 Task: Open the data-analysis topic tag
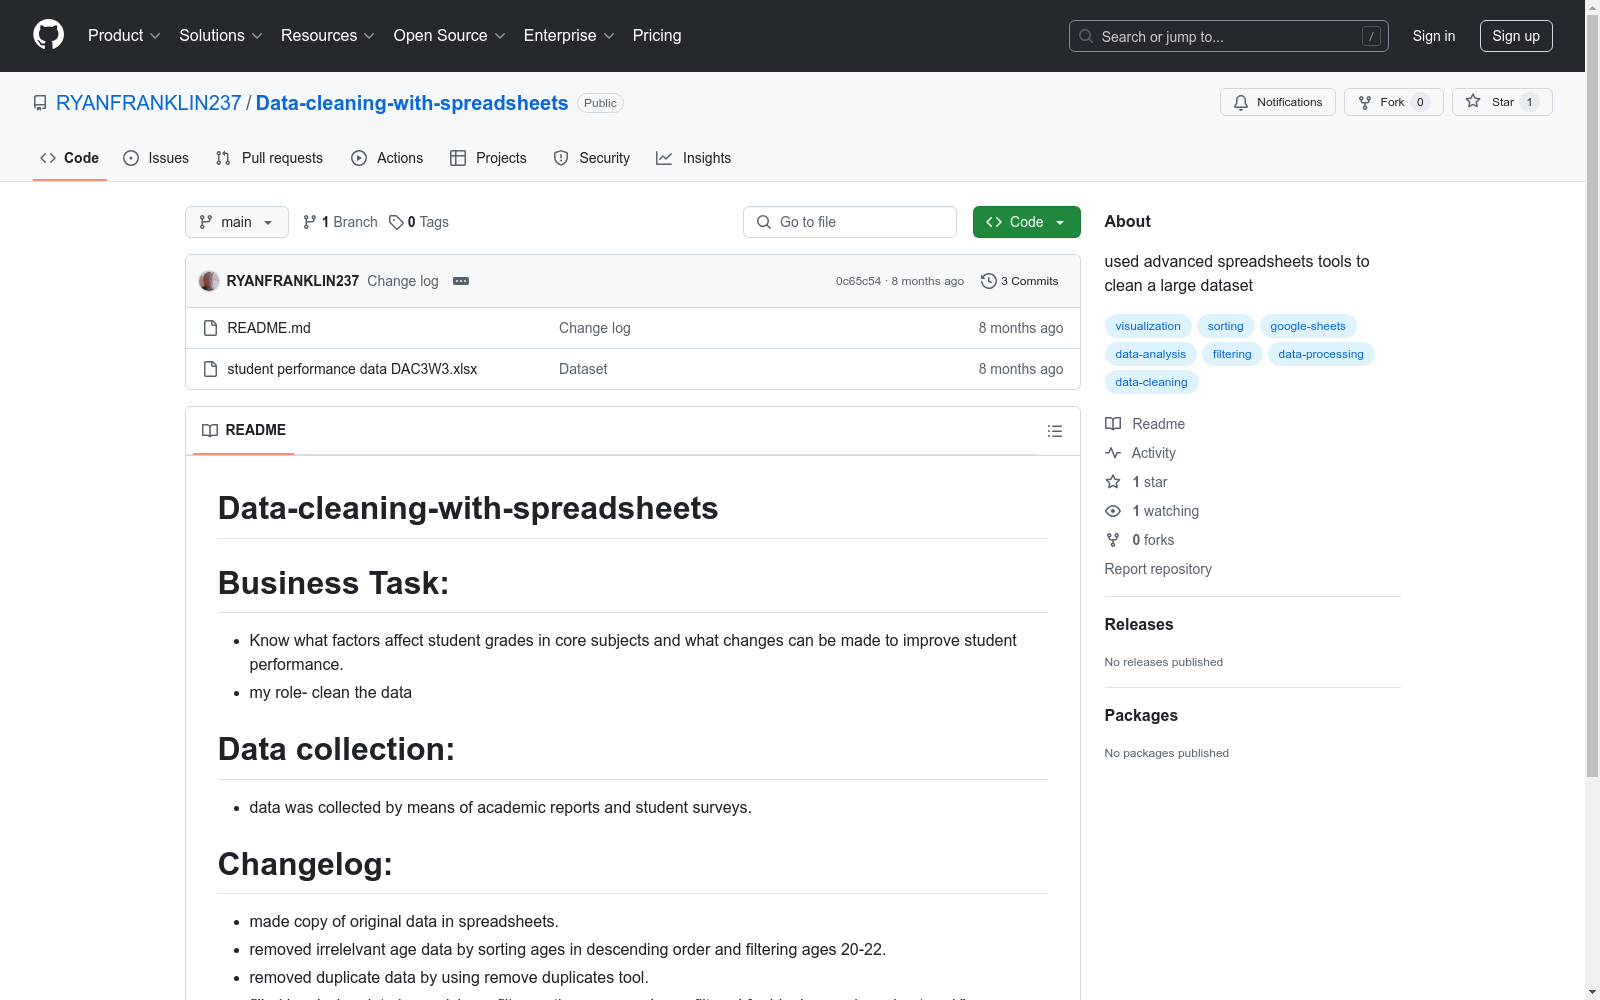pyautogui.click(x=1150, y=354)
